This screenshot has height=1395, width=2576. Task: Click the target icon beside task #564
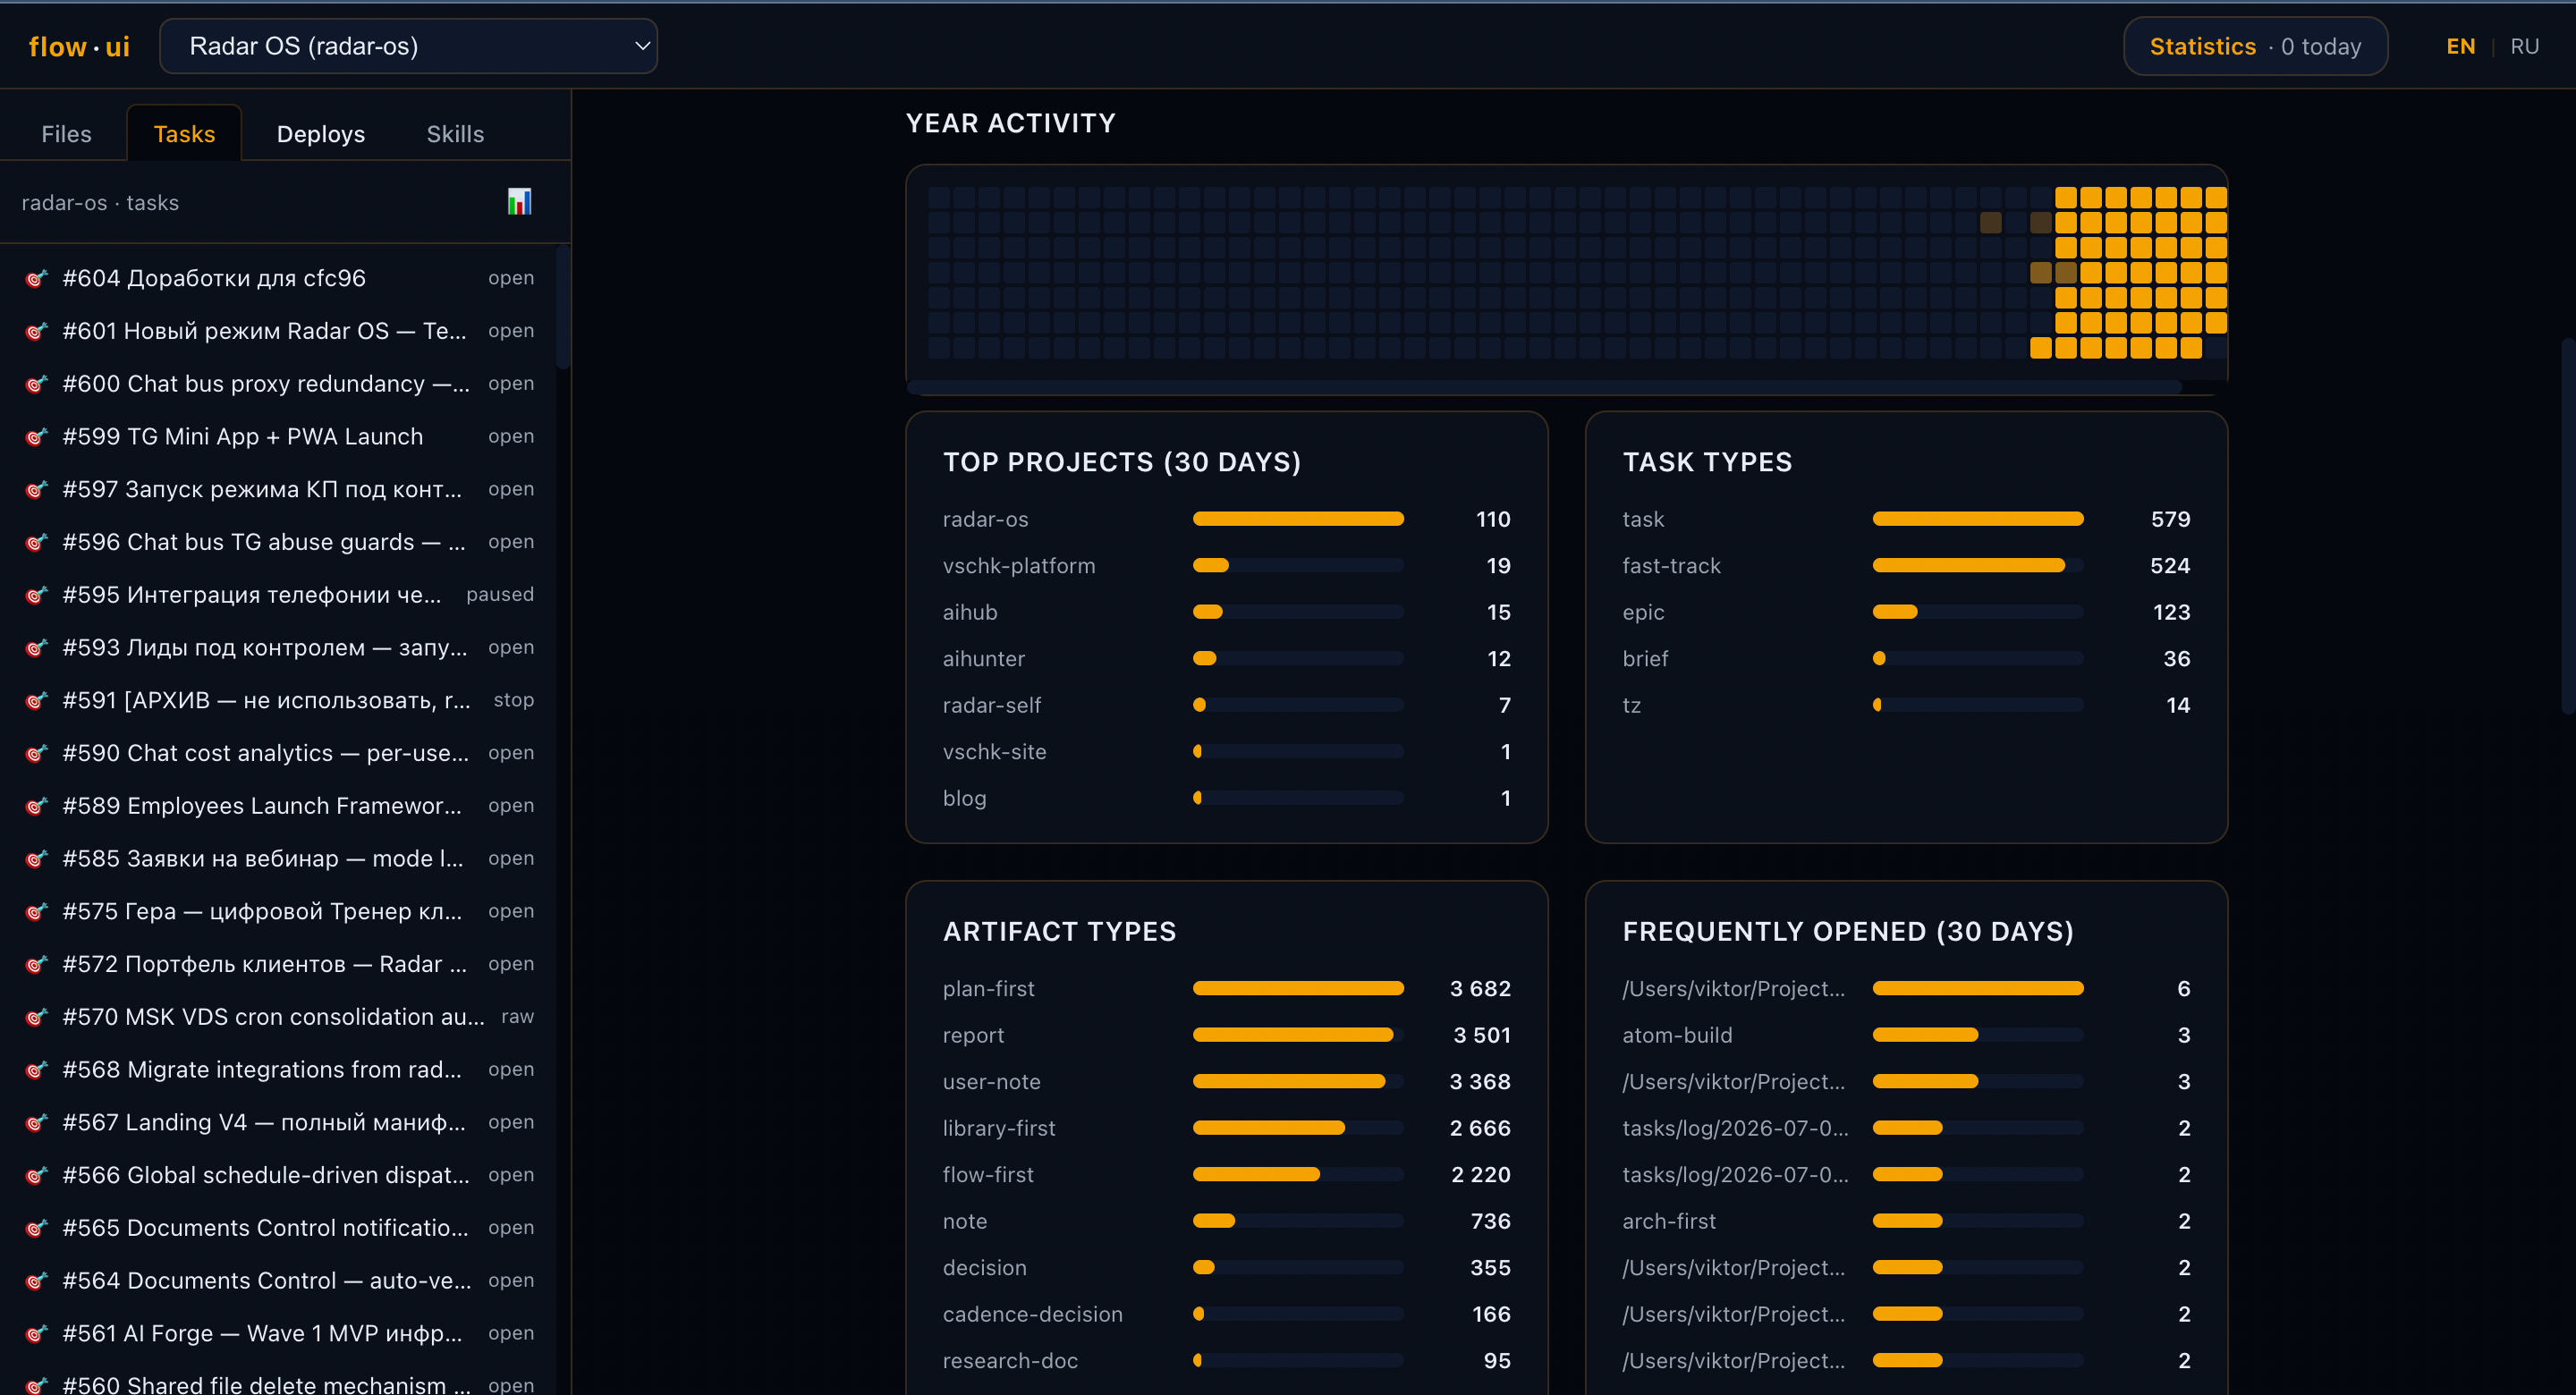36,1281
